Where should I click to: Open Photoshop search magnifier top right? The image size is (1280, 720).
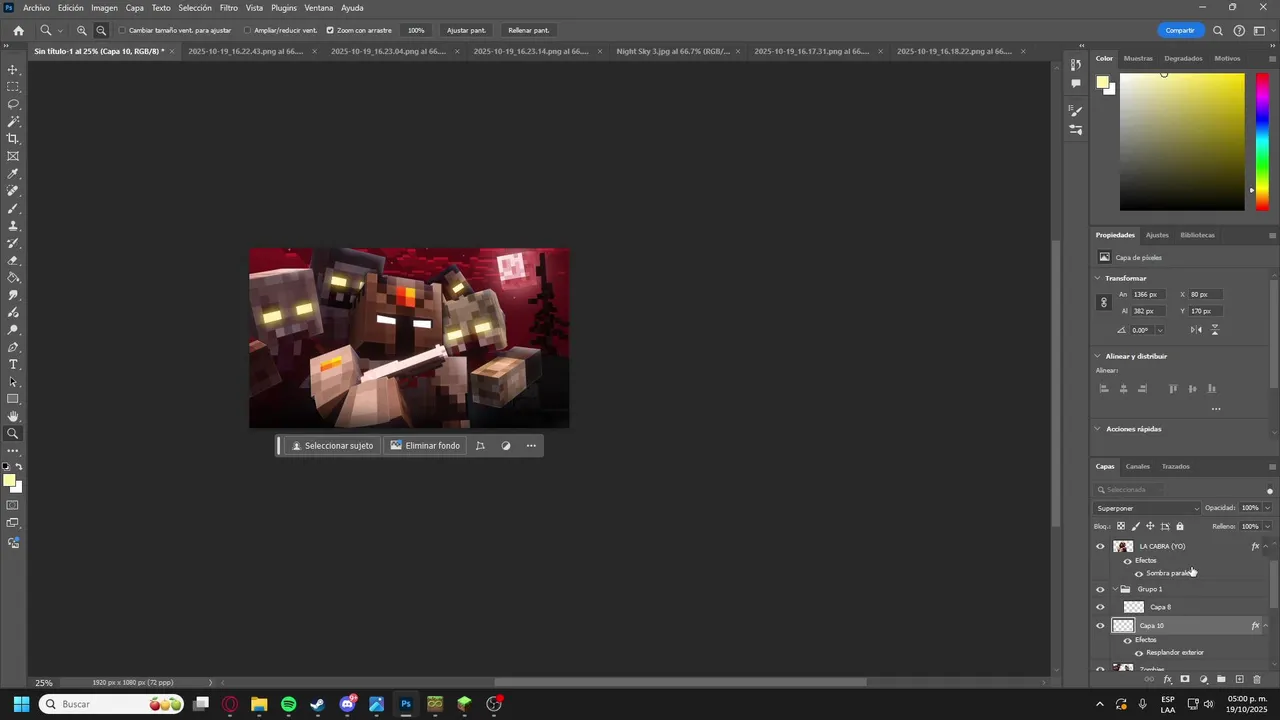(x=1218, y=30)
